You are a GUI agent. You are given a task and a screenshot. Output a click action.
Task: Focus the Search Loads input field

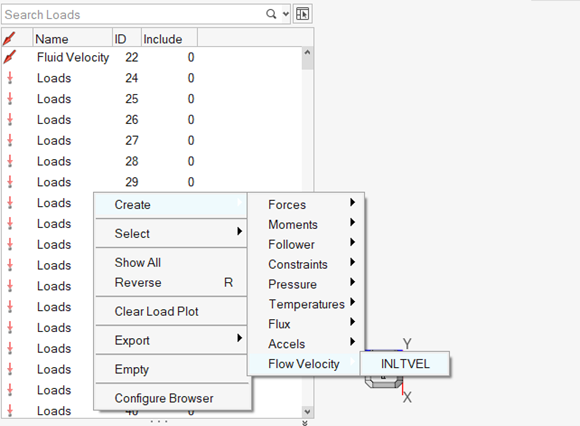coord(133,14)
